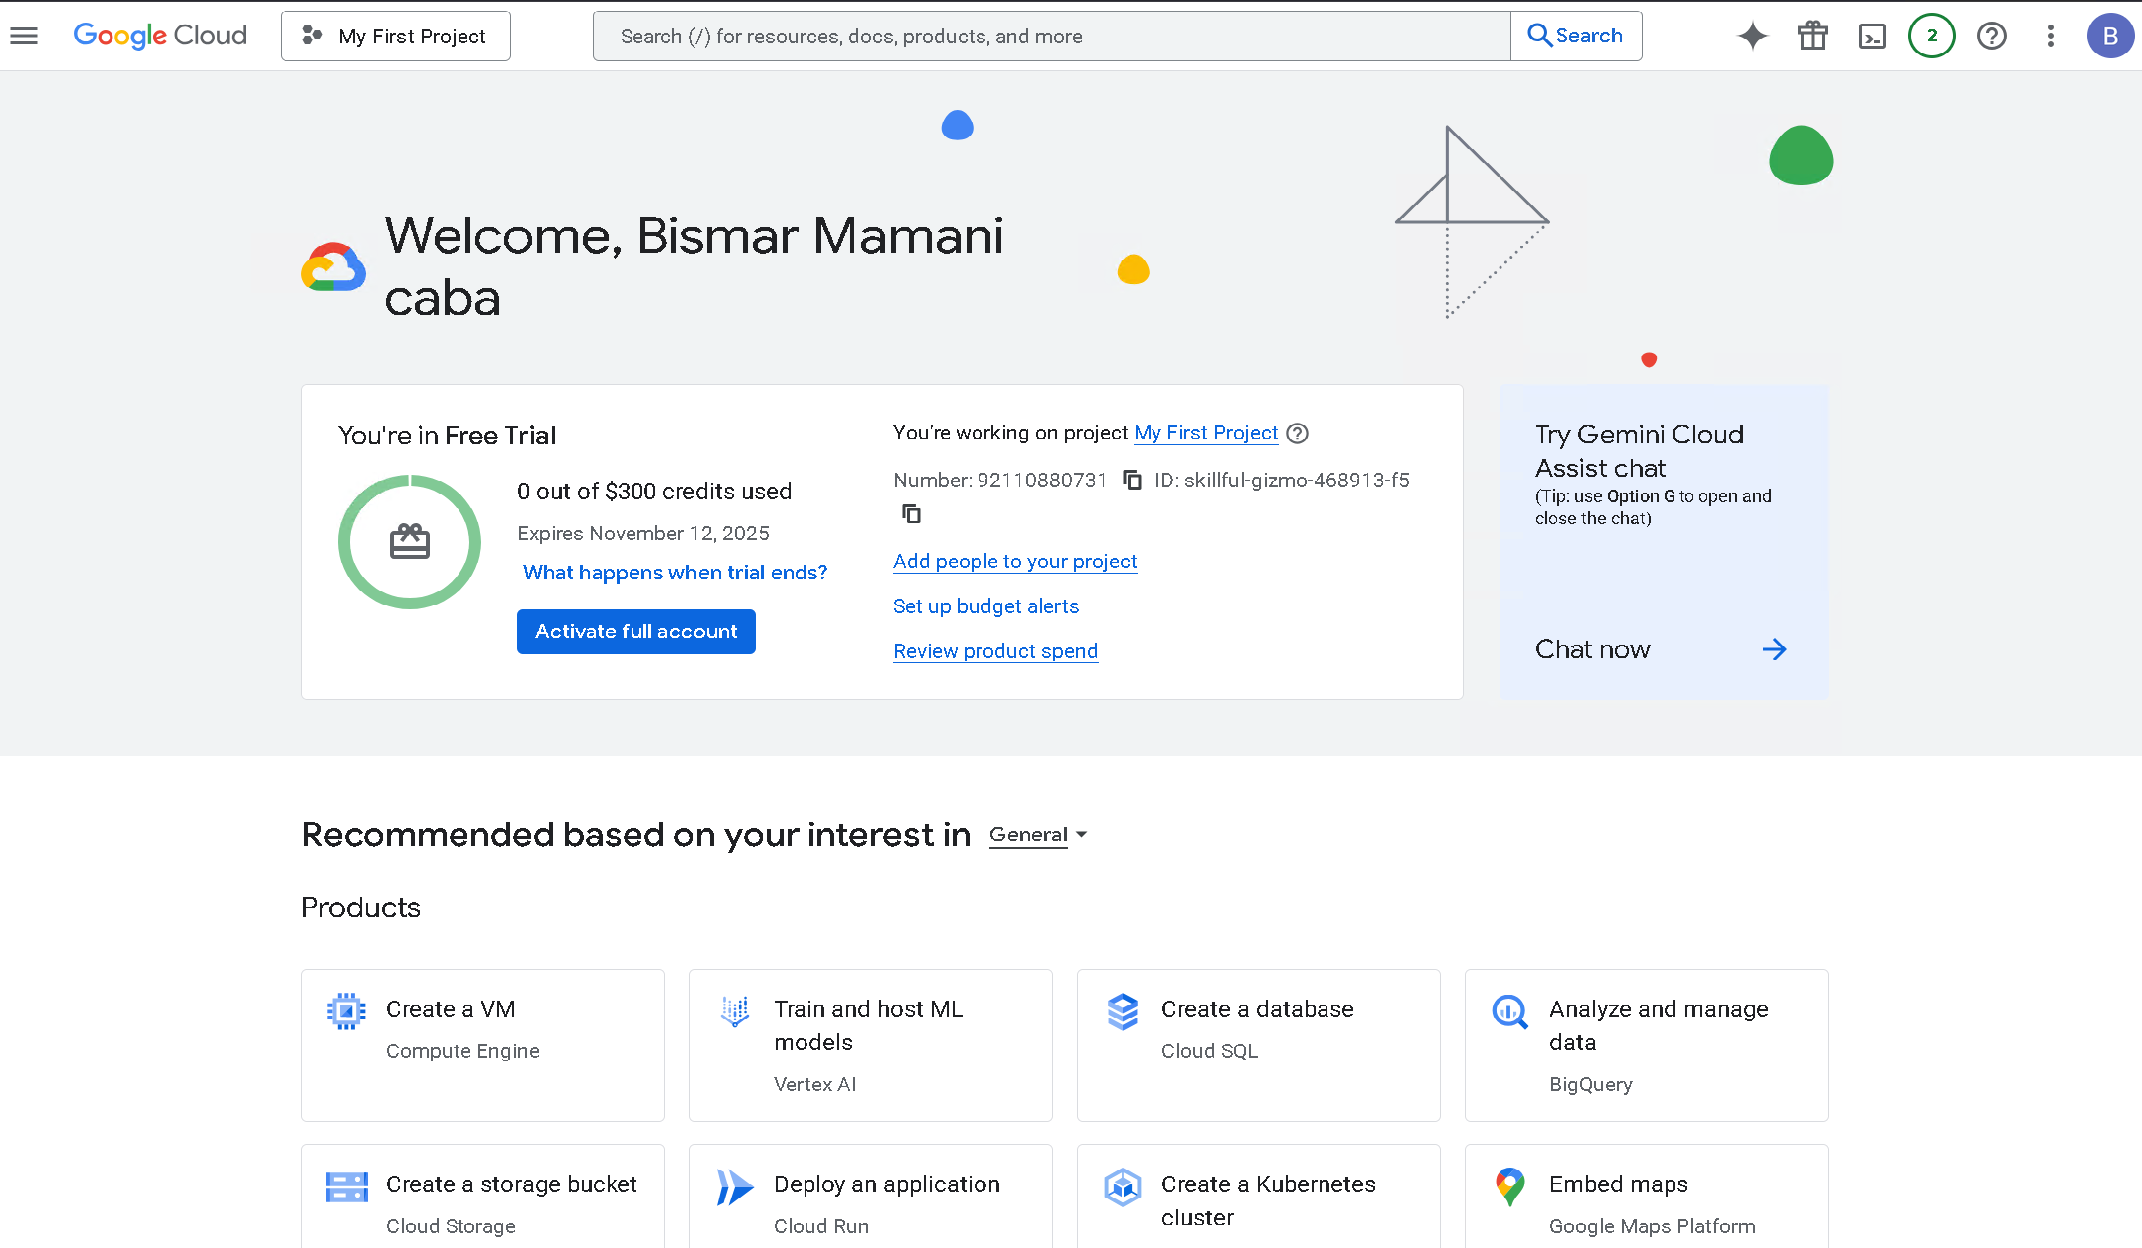
Task: Open Create a storage bucket card
Action: coord(483,1196)
